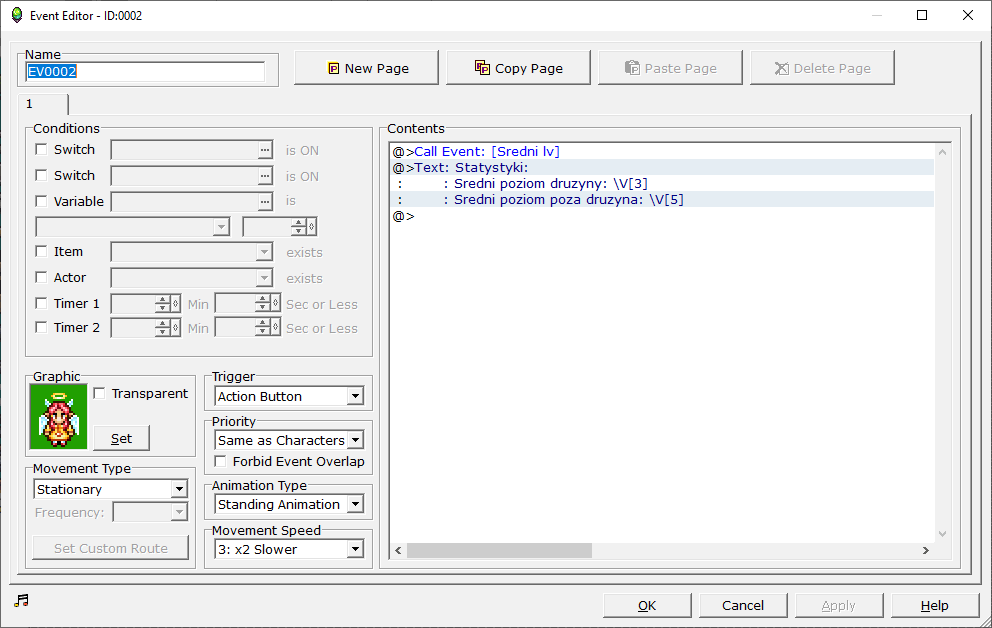
Task: Click the Copy Page button
Action: (518, 68)
